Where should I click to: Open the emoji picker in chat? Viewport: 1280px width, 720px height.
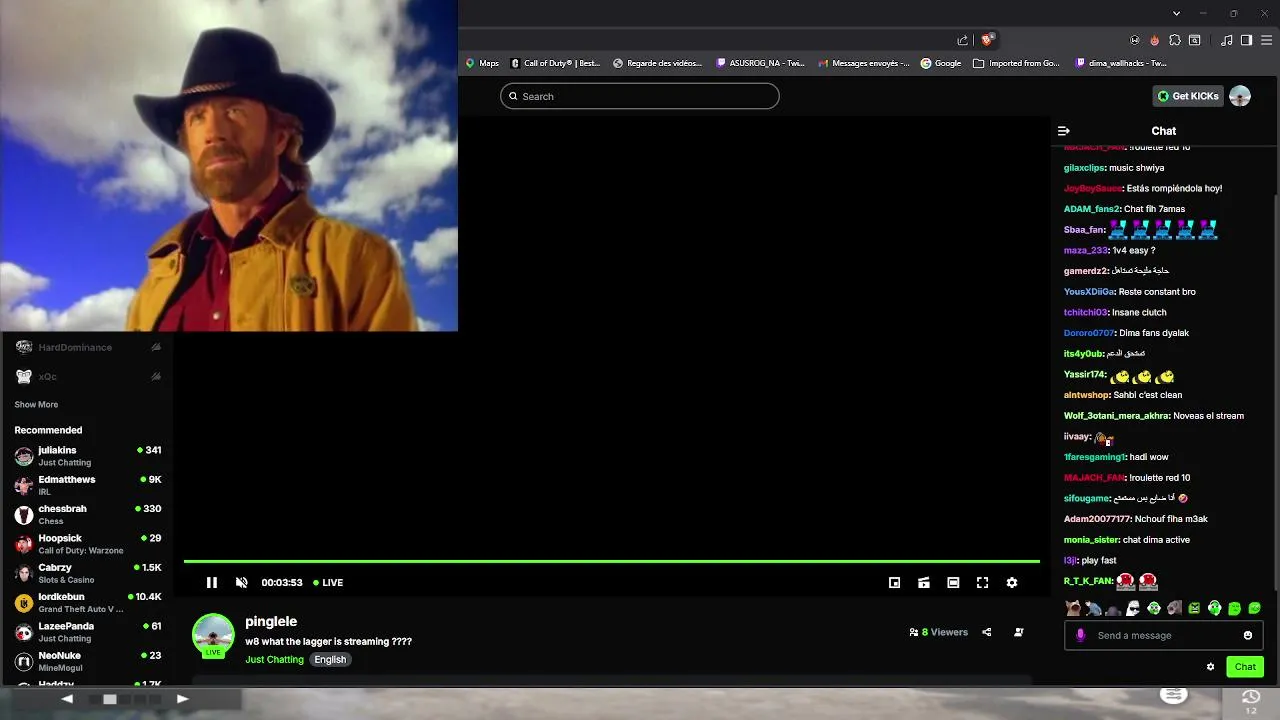point(1248,636)
